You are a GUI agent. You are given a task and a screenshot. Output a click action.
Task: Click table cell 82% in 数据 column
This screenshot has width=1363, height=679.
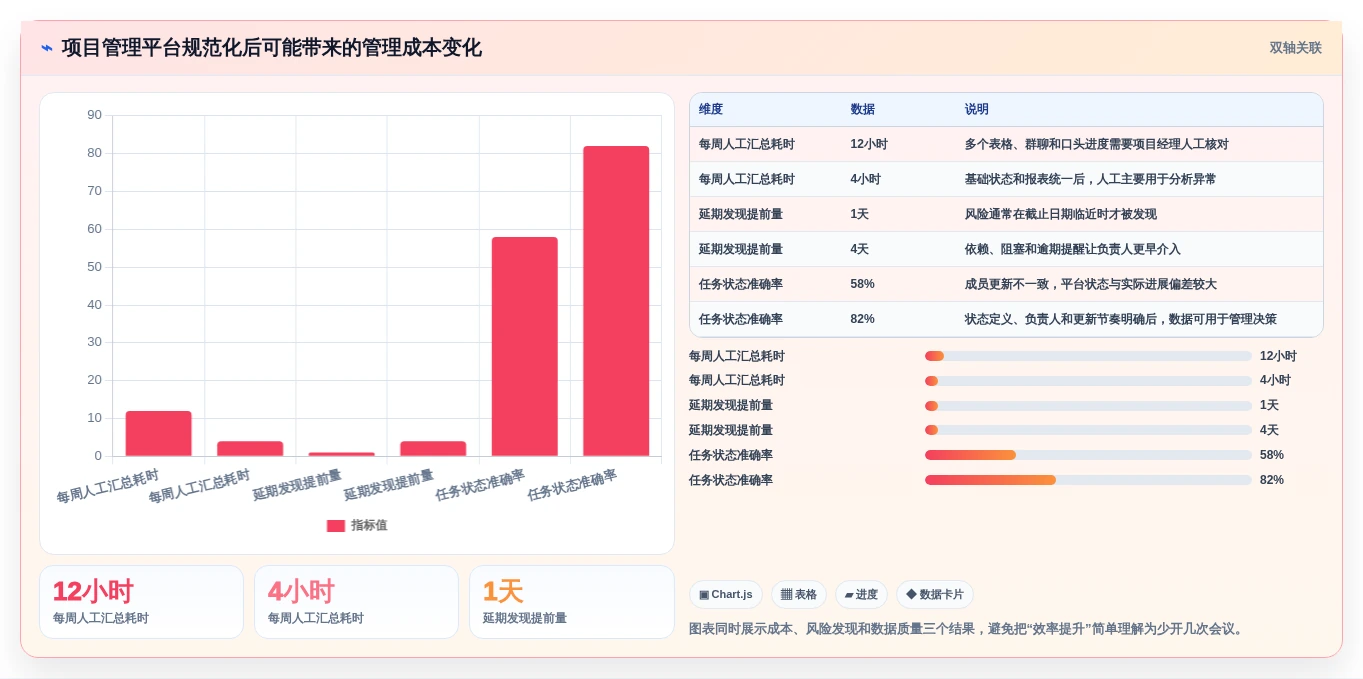click(863, 319)
